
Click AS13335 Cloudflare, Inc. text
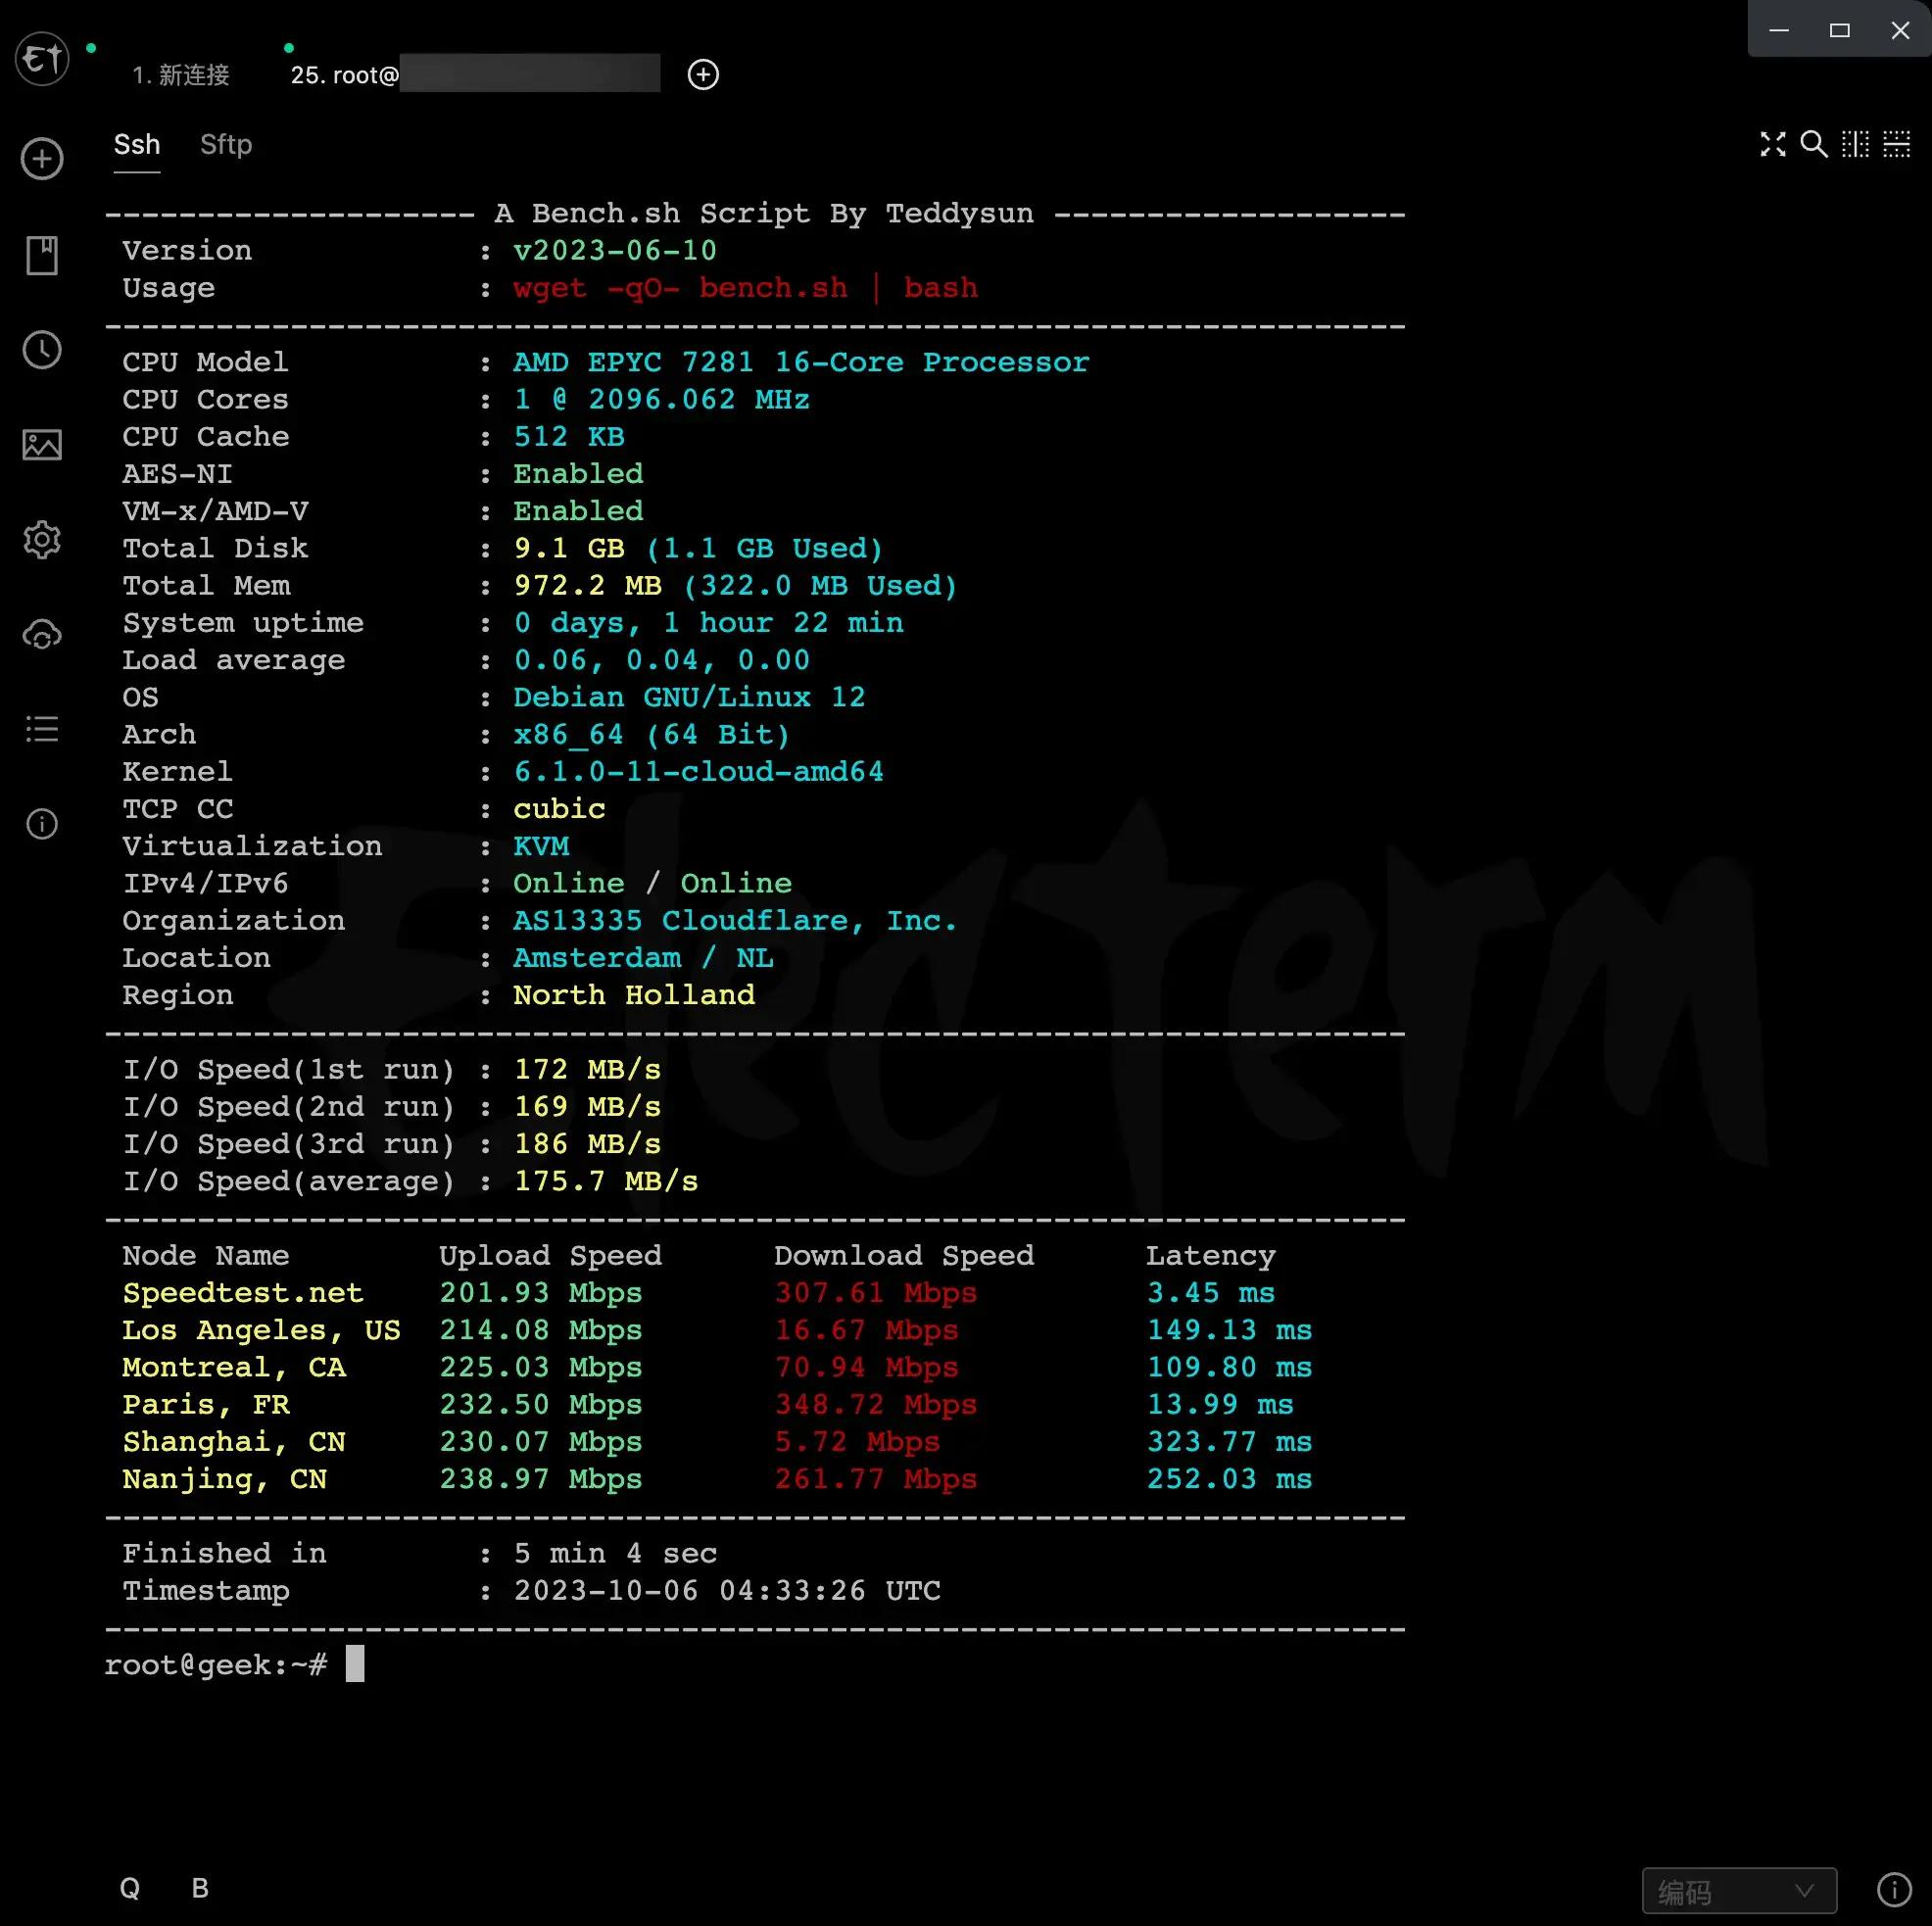(735, 921)
